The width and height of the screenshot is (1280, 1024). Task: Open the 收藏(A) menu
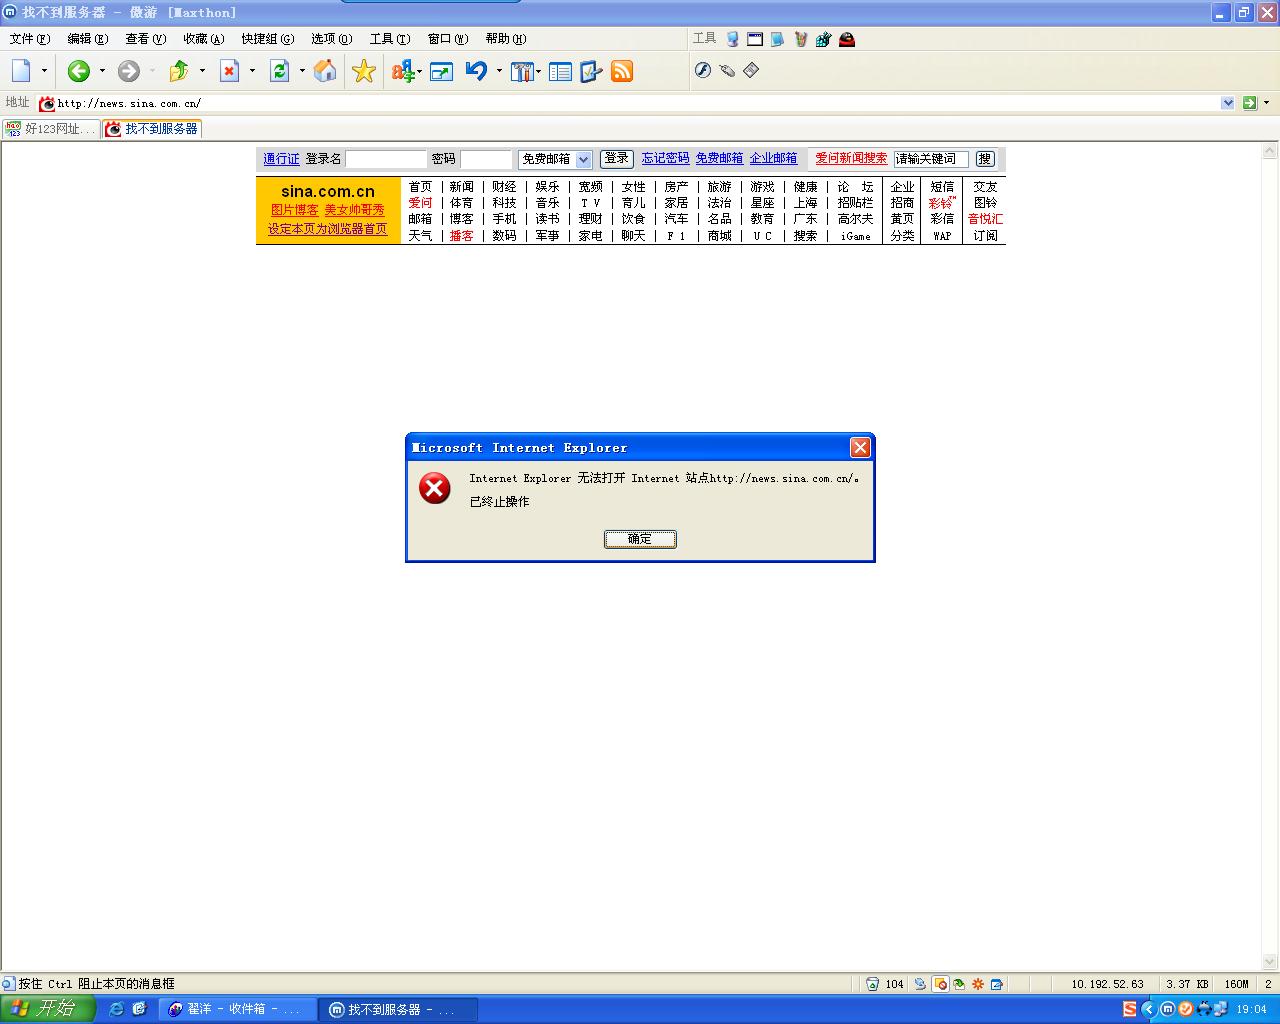[x=204, y=39]
